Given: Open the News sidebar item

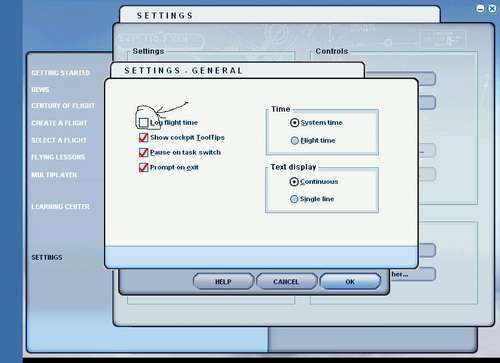Looking at the screenshot, I should pos(40,90).
